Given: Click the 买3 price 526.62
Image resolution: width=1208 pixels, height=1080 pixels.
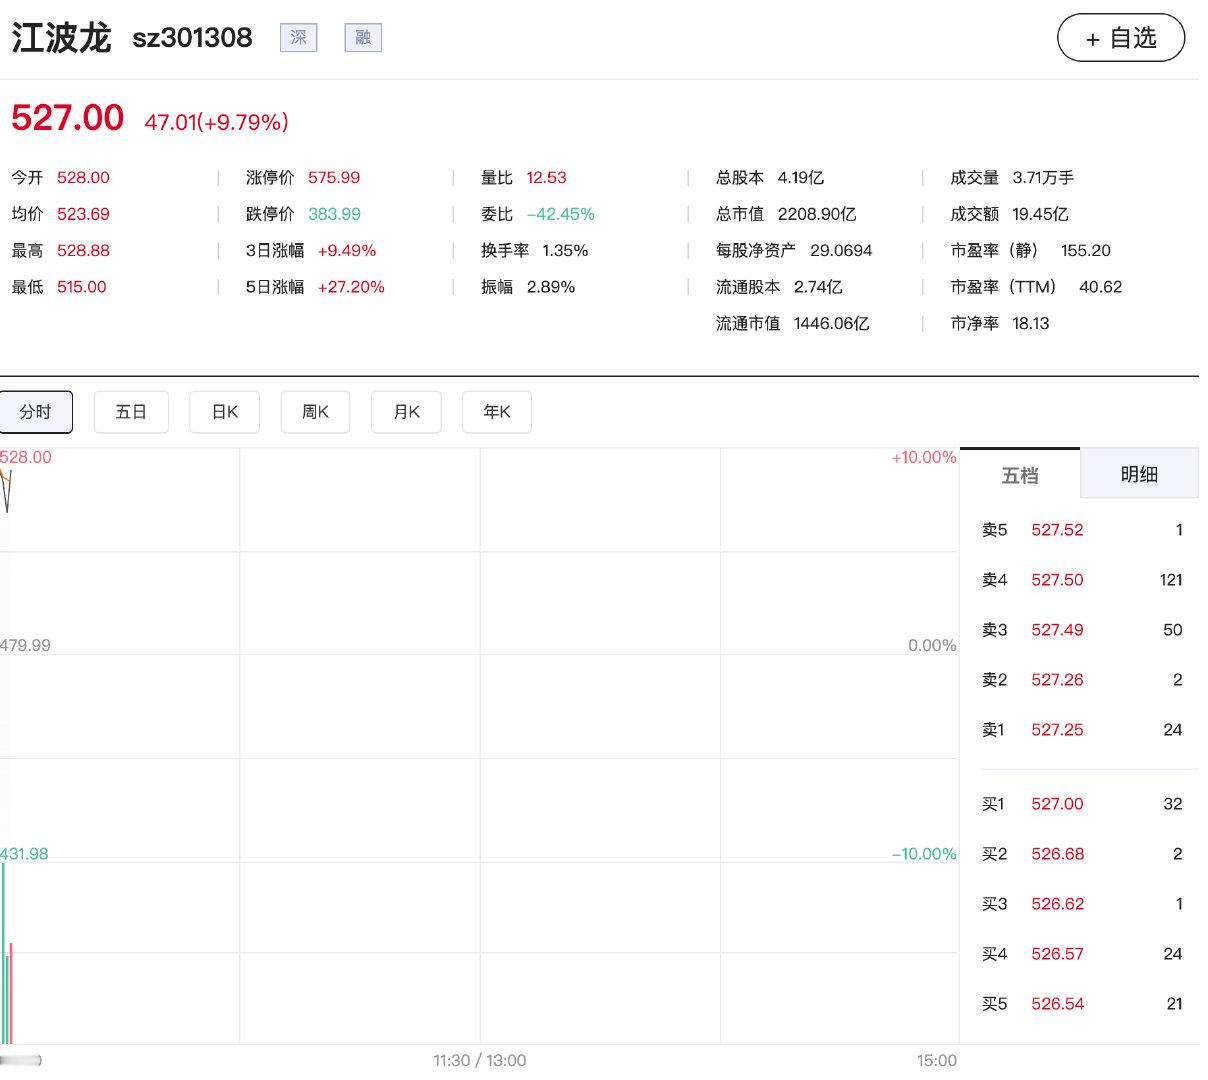Looking at the screenshot, I should (x=1057, y=904).
